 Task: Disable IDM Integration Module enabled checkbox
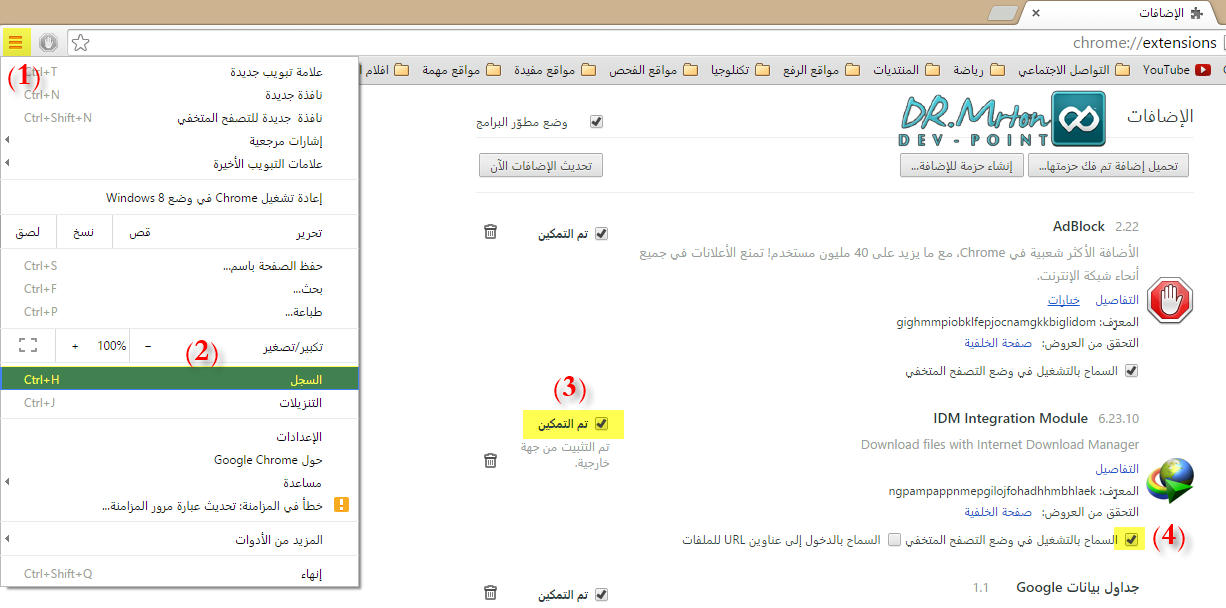[601, 424]
